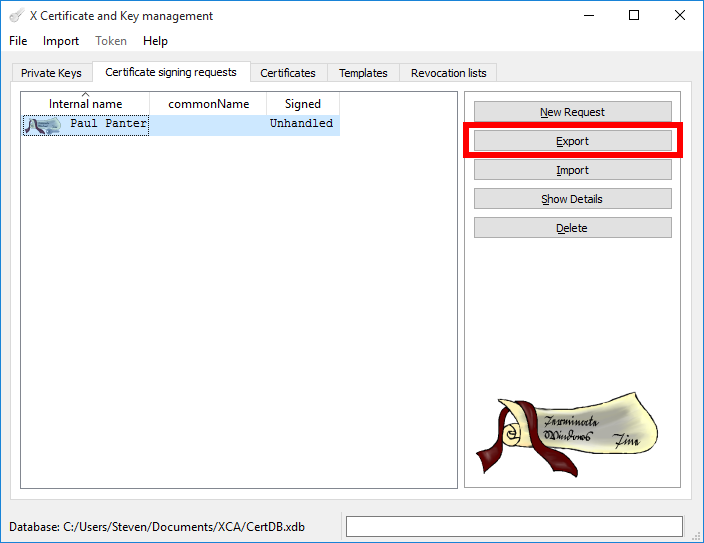Click the highlighted Export button

[x=572, y=141]
